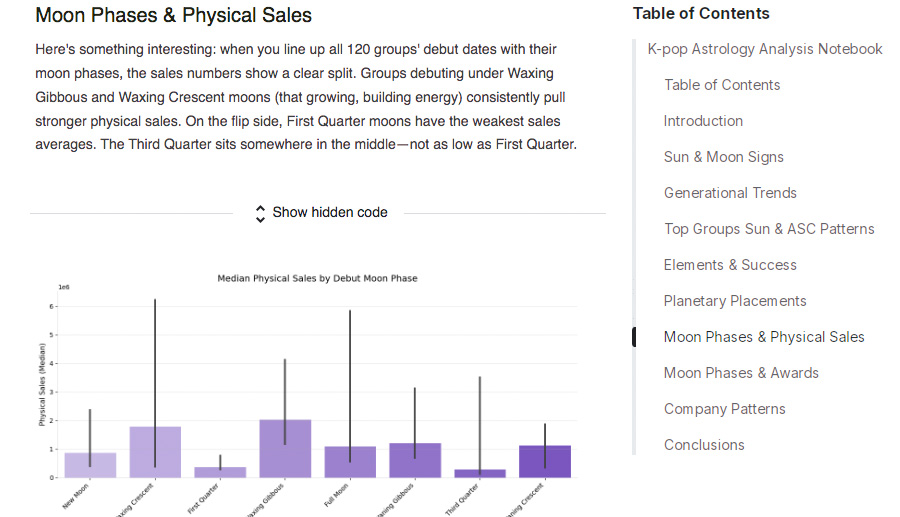Jump to Planetary Placements
900x517 pixels.
[734, 301]
